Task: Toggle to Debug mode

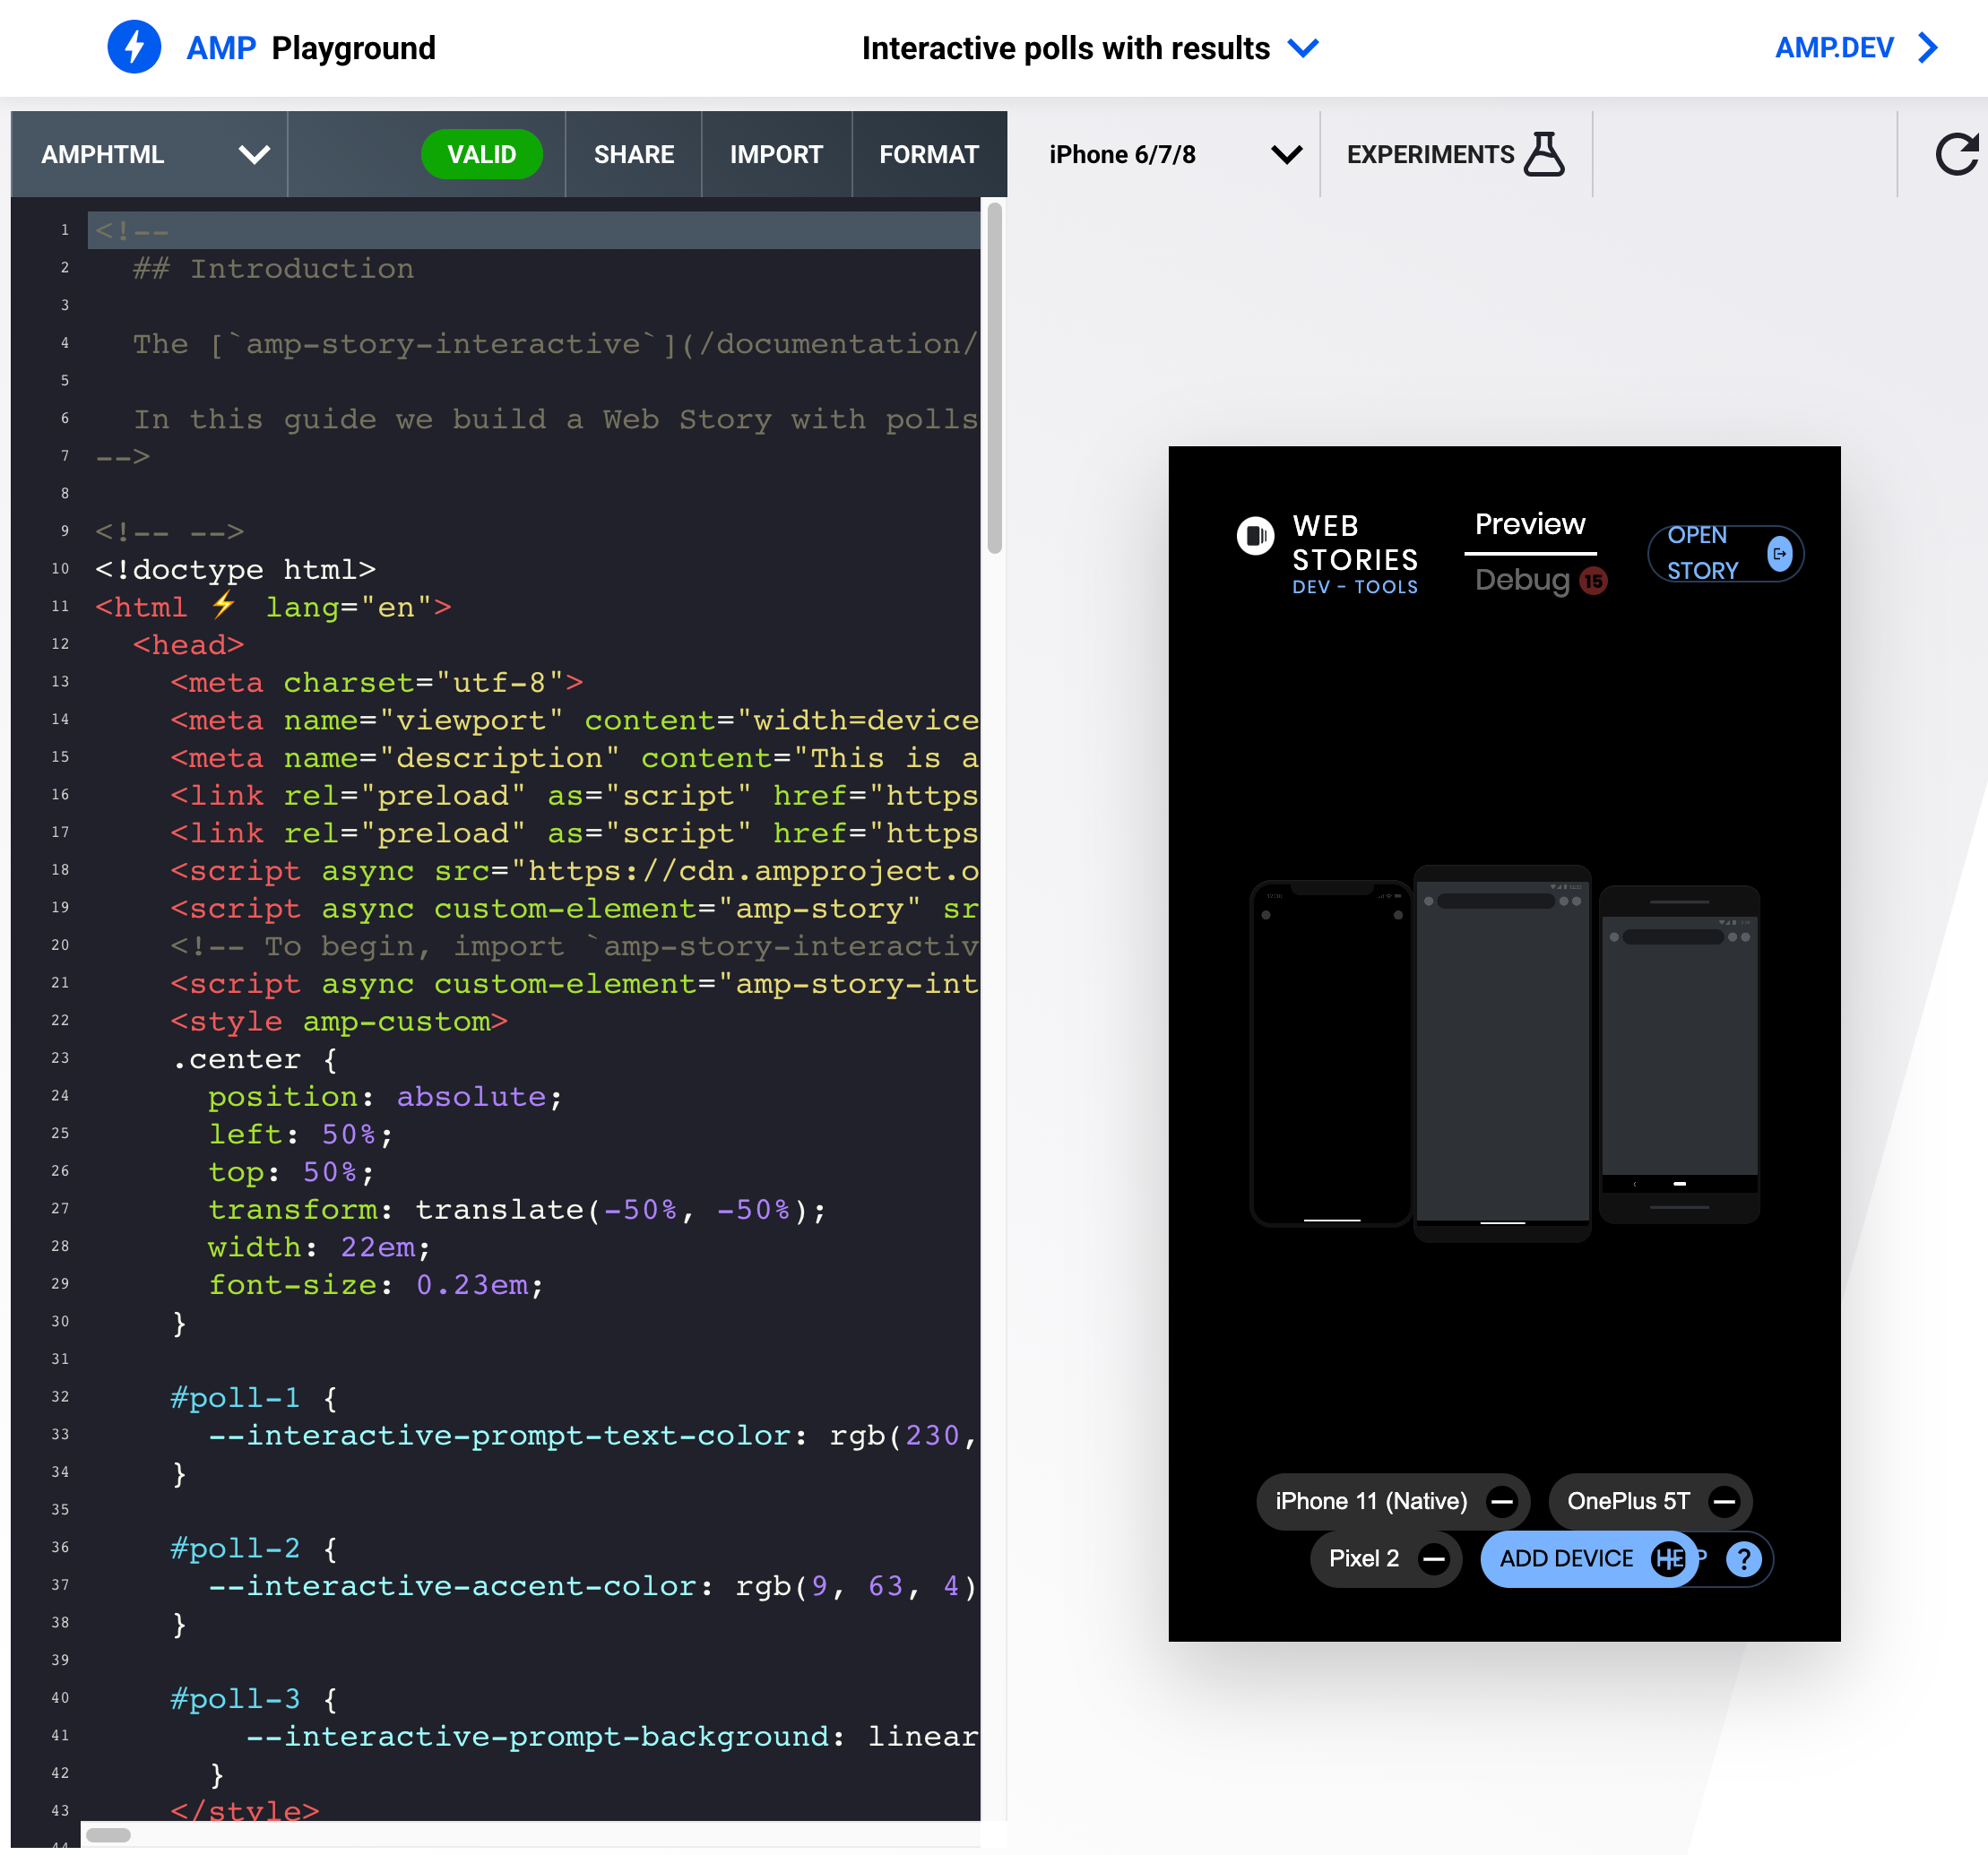Action: click(1521, 580)
